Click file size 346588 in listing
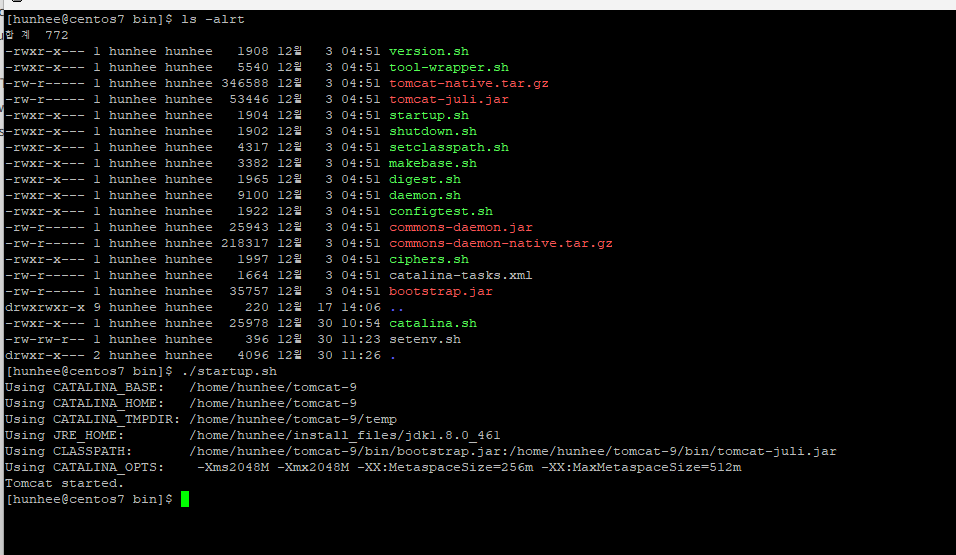Viewport: 956px width, 555px height. 245,84
